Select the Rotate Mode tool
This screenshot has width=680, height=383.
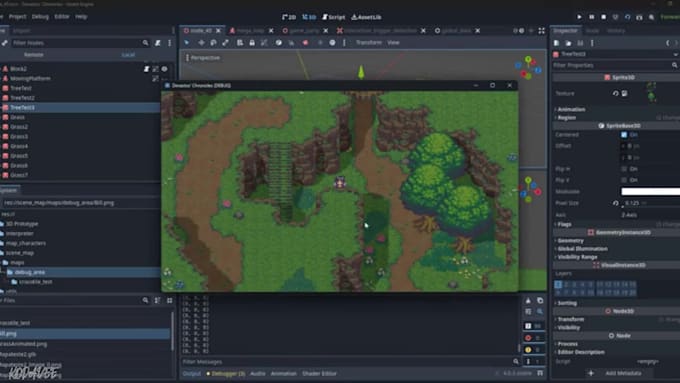tap(213, 43)
